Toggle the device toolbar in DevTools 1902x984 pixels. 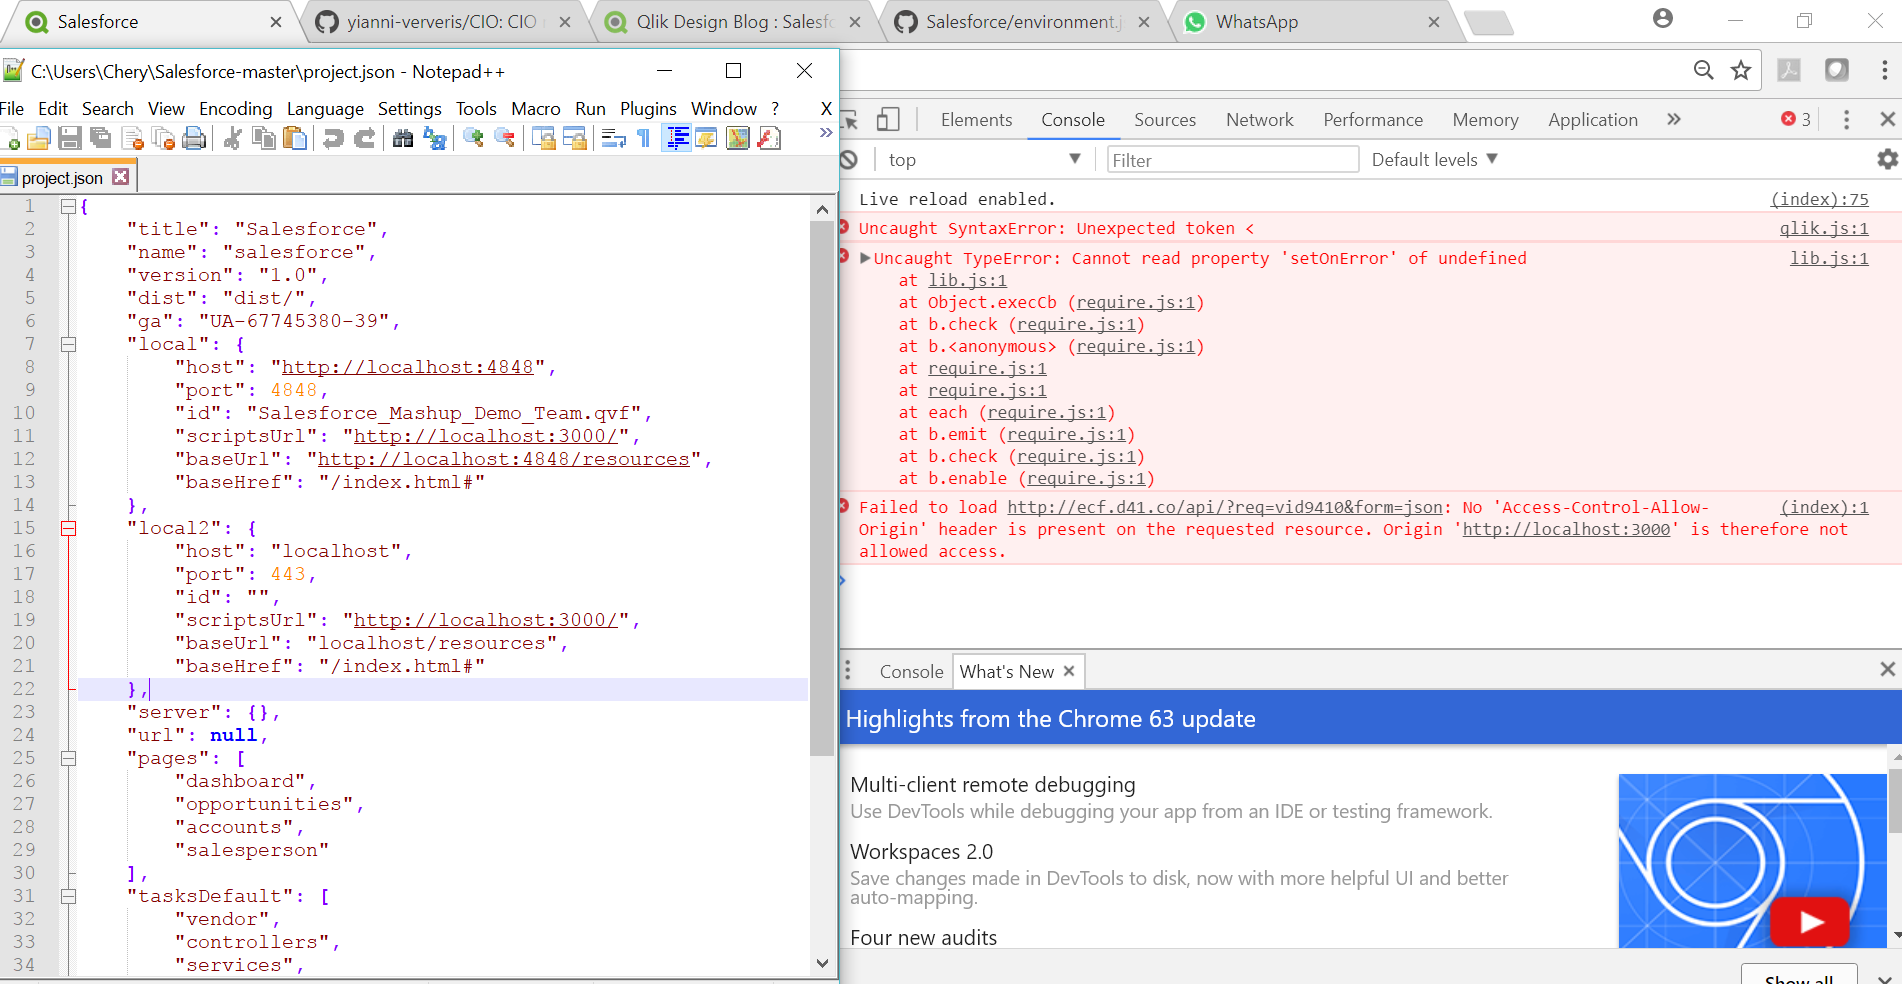pos(888,120)
